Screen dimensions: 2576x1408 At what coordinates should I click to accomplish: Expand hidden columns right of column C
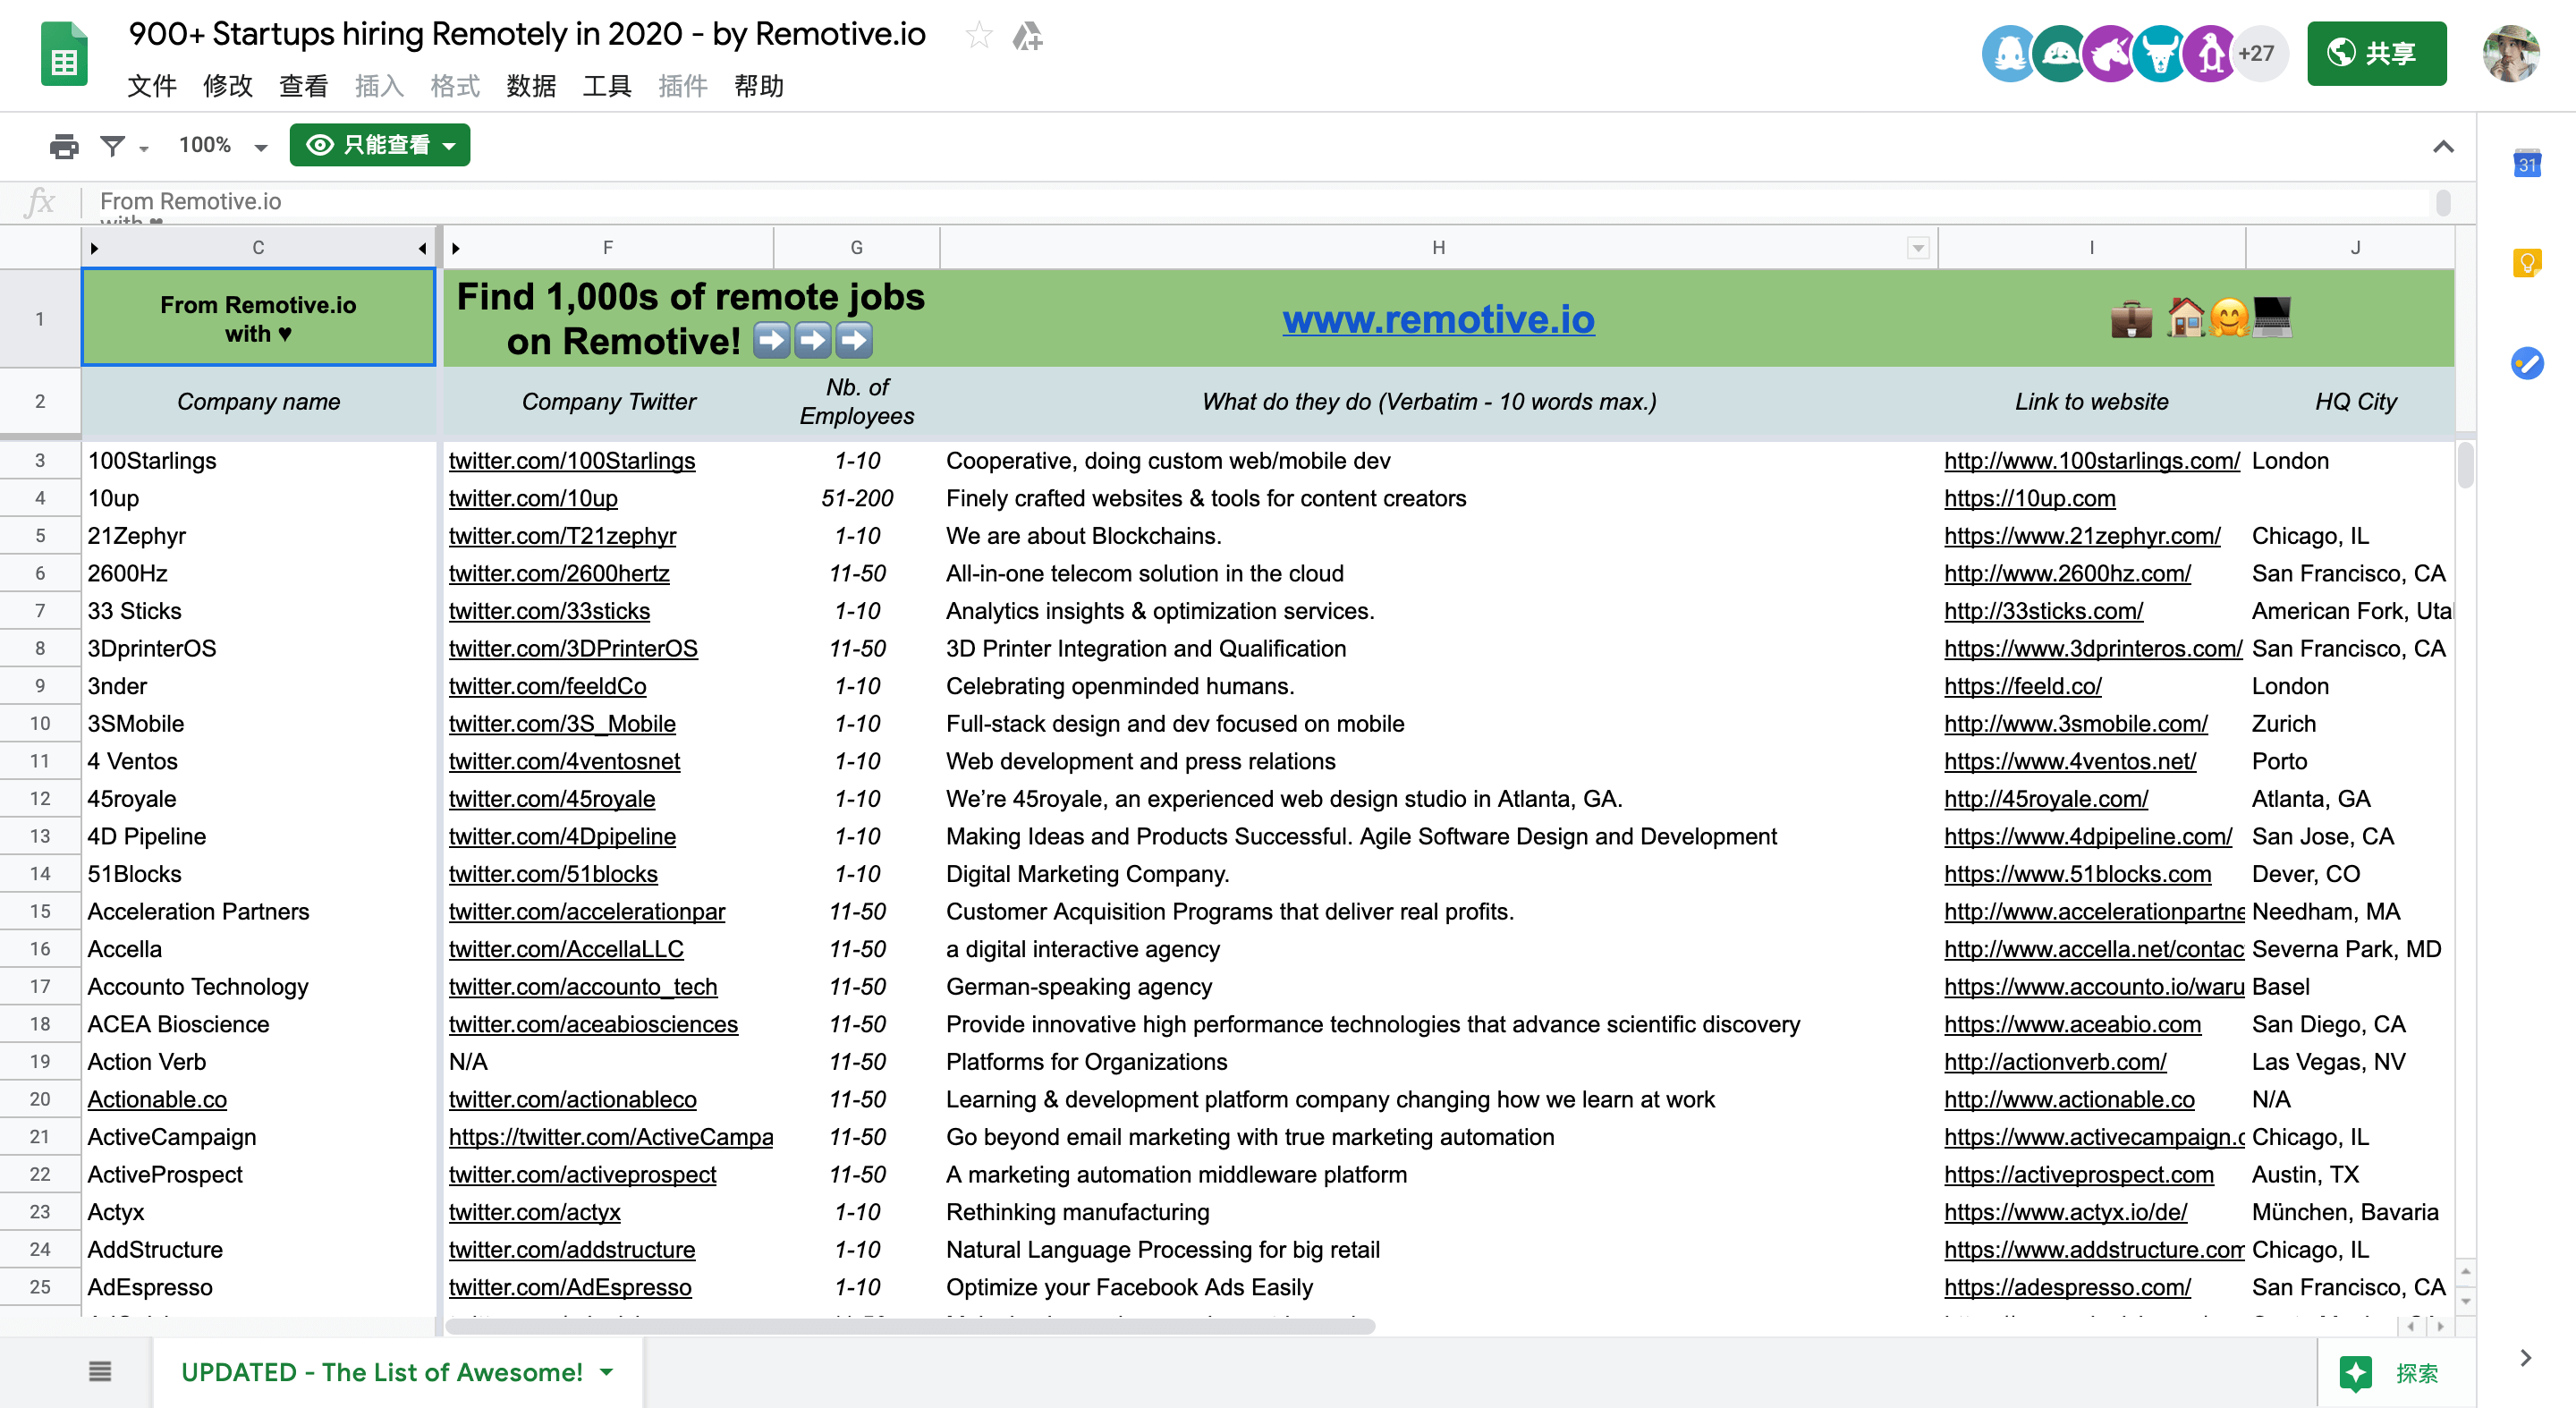422,248
